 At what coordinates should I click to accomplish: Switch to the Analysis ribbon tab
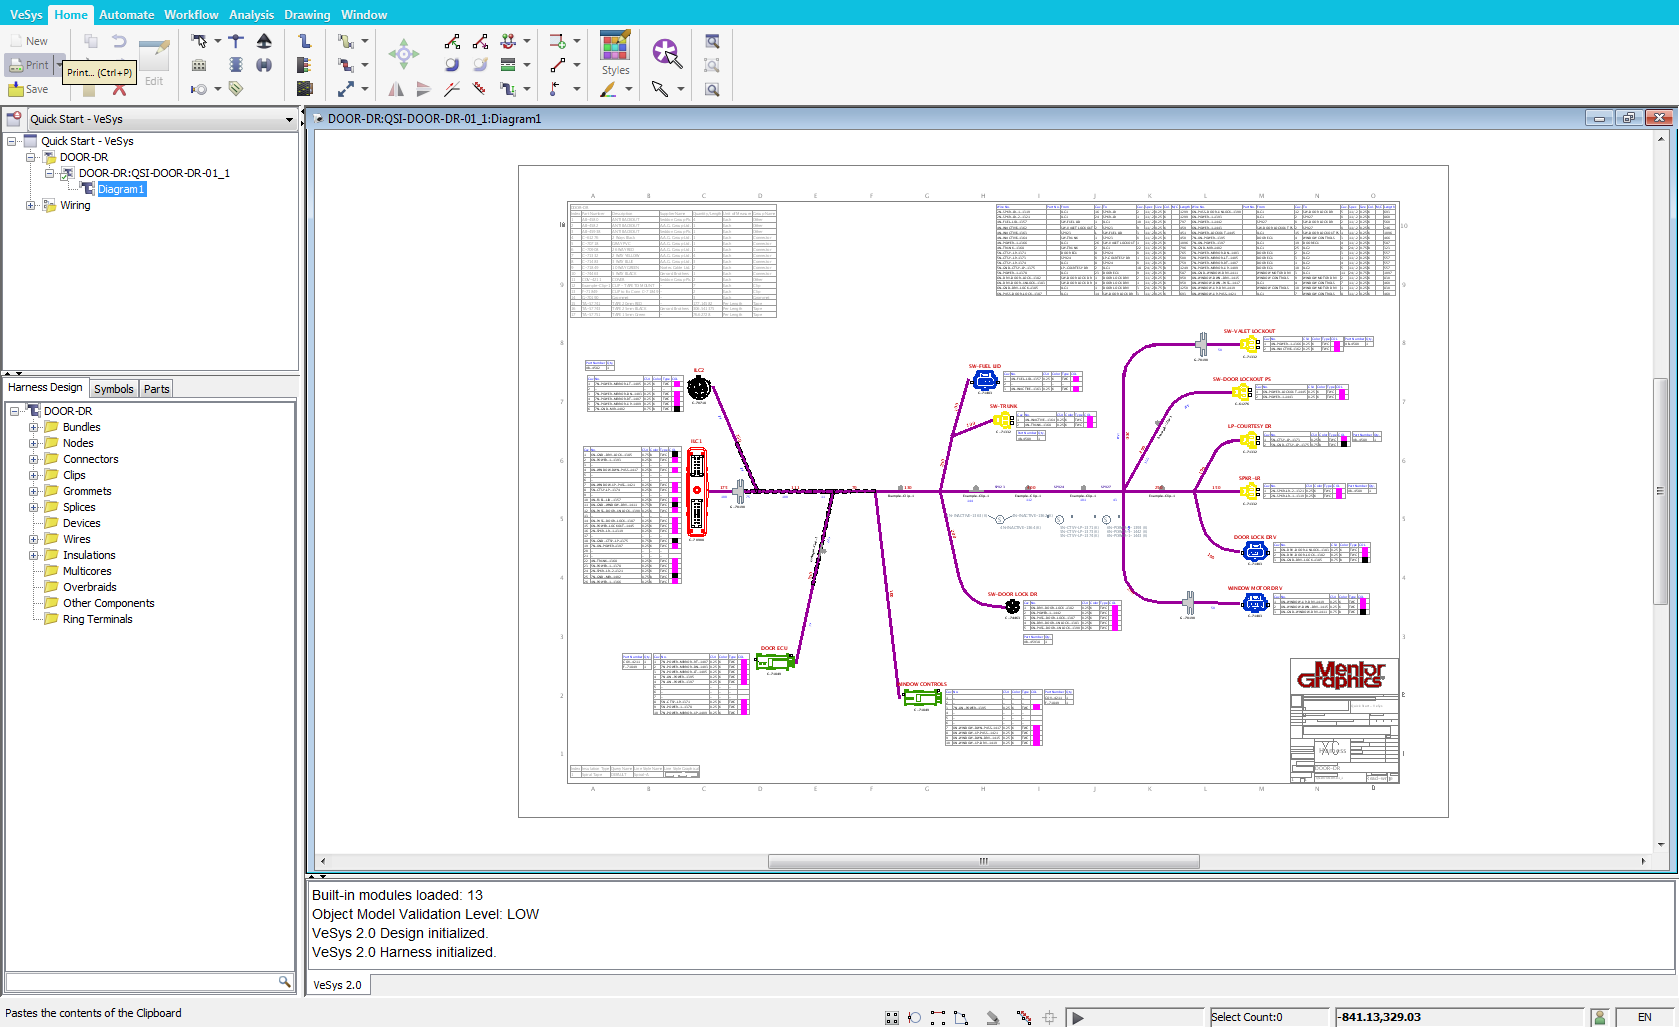point(251,14)
